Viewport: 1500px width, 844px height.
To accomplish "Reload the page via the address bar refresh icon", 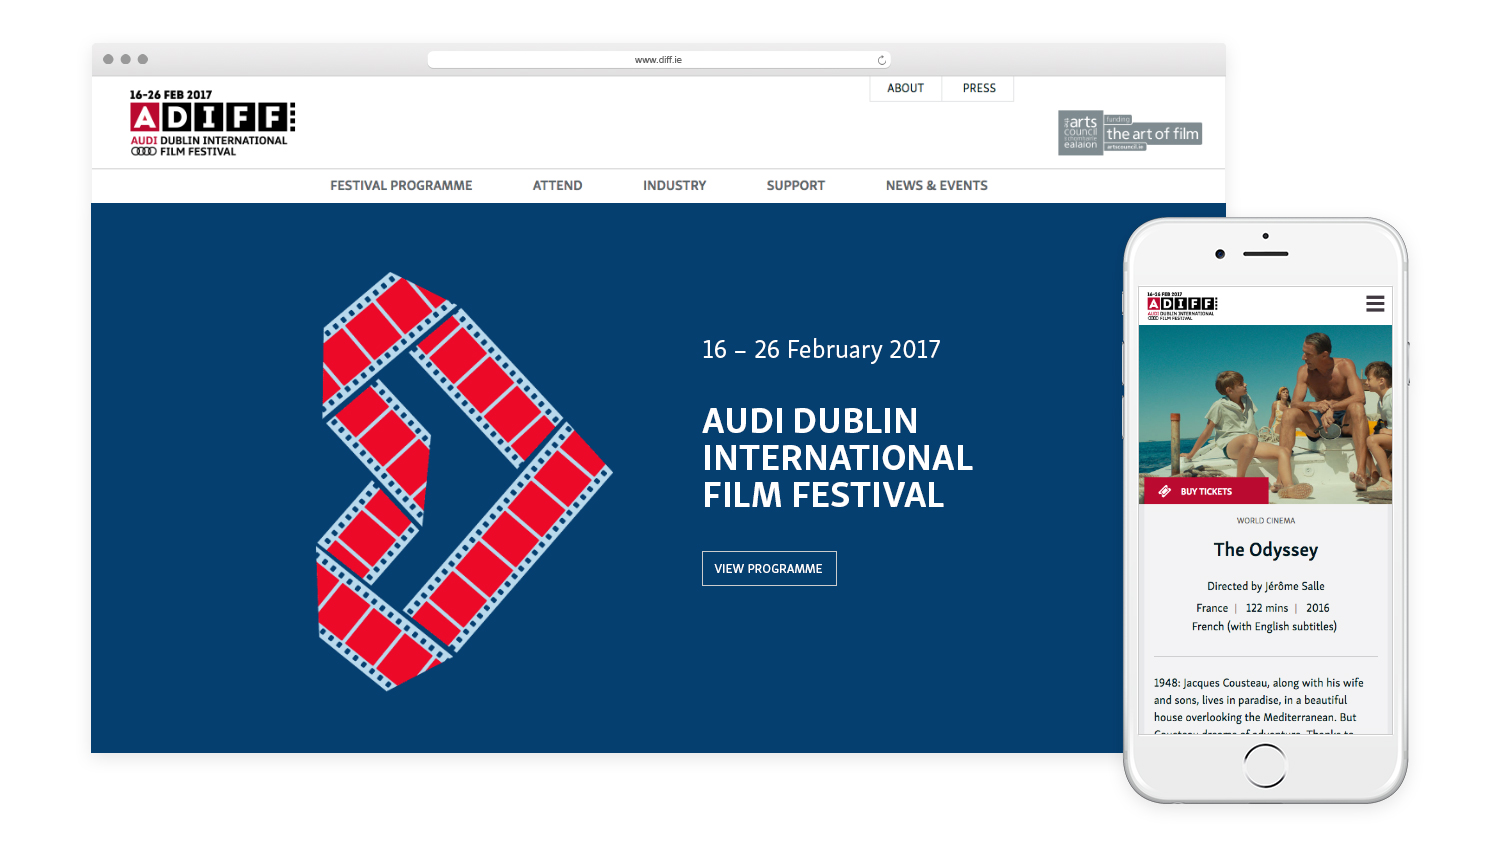I will [x=881, y=60].
